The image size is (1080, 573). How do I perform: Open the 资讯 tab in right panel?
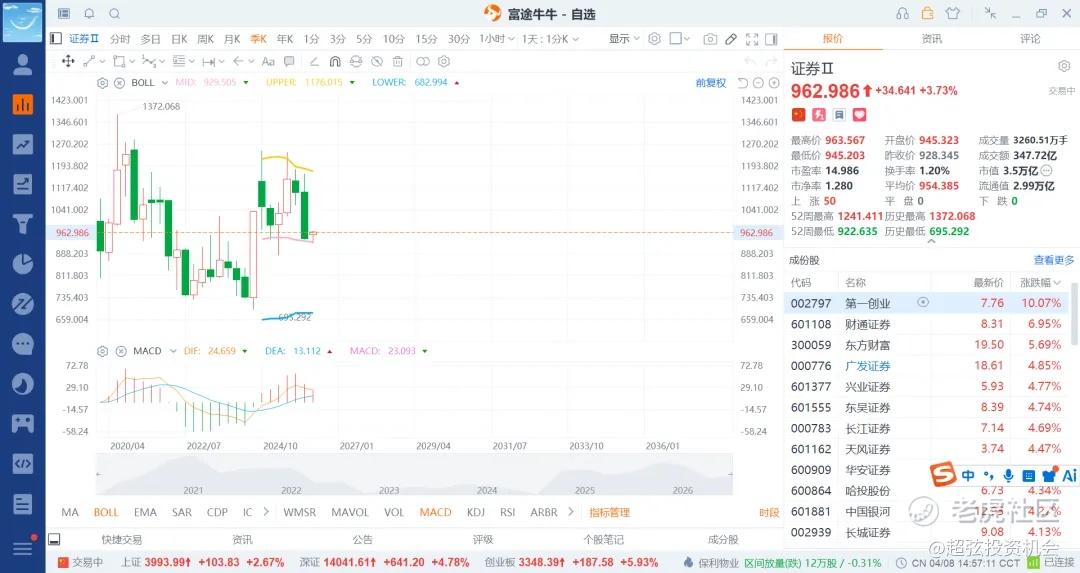pos(932,39)
